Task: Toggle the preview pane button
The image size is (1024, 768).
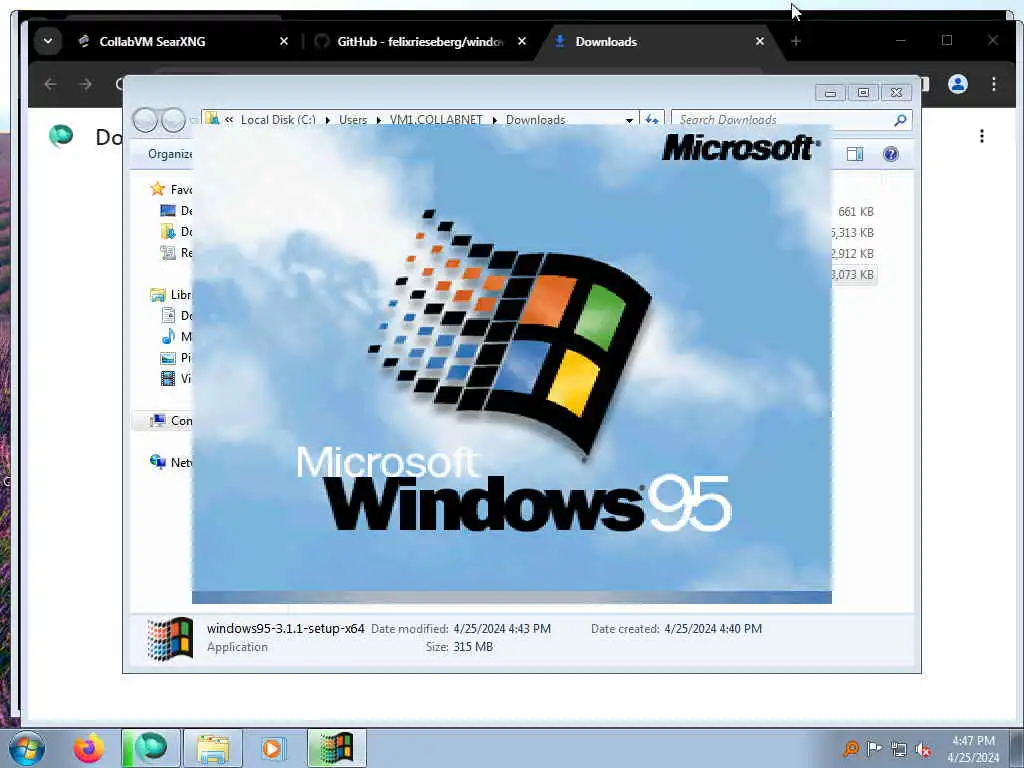Action: pyautogui.click(x=855, y=154)
